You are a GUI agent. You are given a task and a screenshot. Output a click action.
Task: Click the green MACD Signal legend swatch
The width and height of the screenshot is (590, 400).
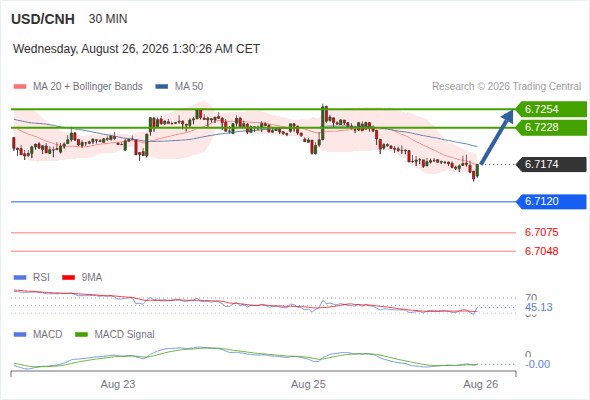coord(81,334)
